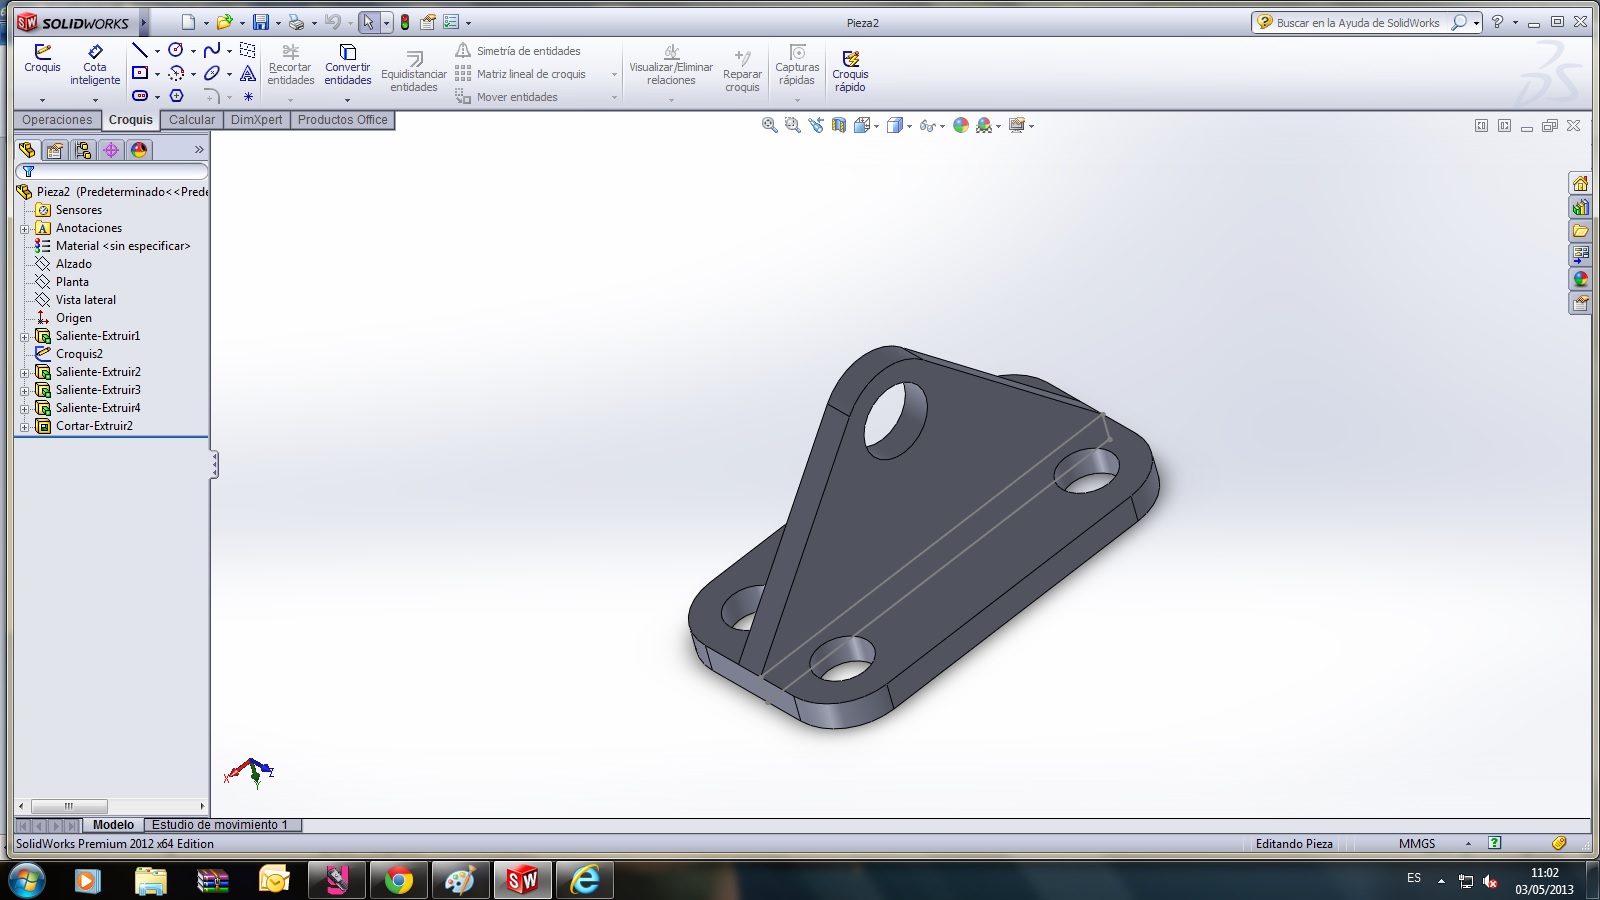This screenshot has height=900, width=1600.
Task: Switch to Productos Office tab
Action: coord(342,120)
